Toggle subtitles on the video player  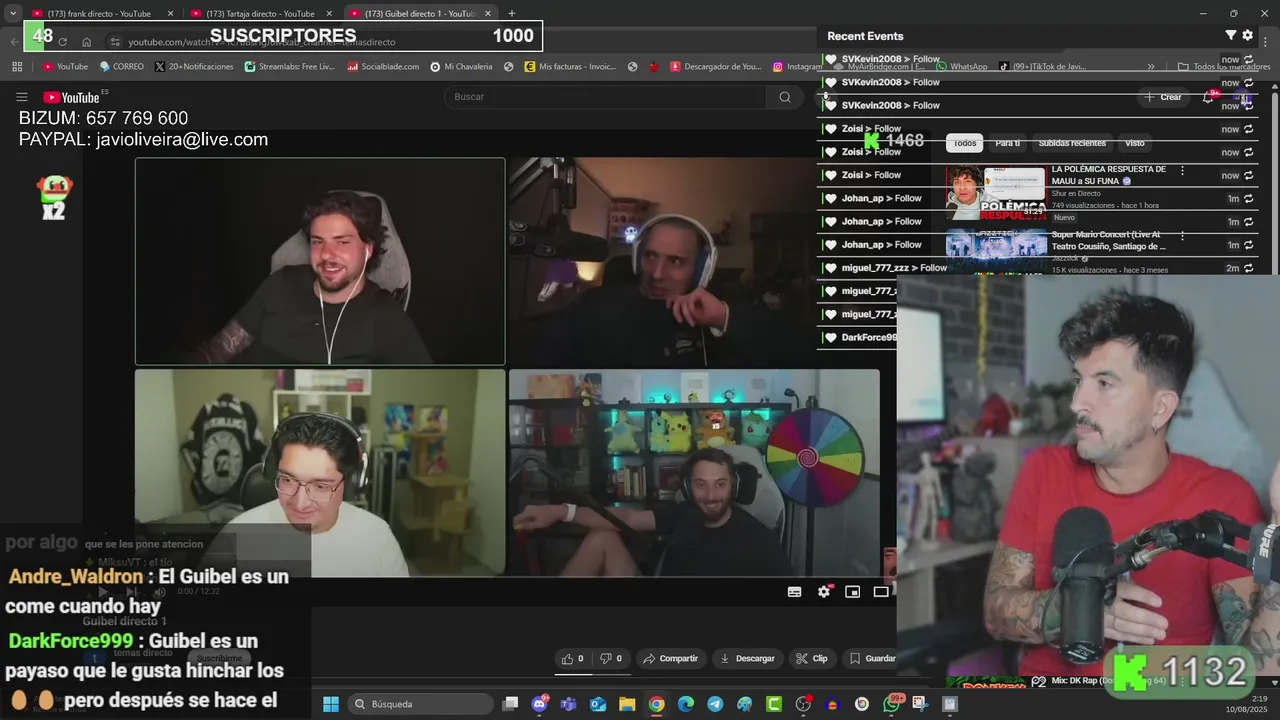point(795,592)
